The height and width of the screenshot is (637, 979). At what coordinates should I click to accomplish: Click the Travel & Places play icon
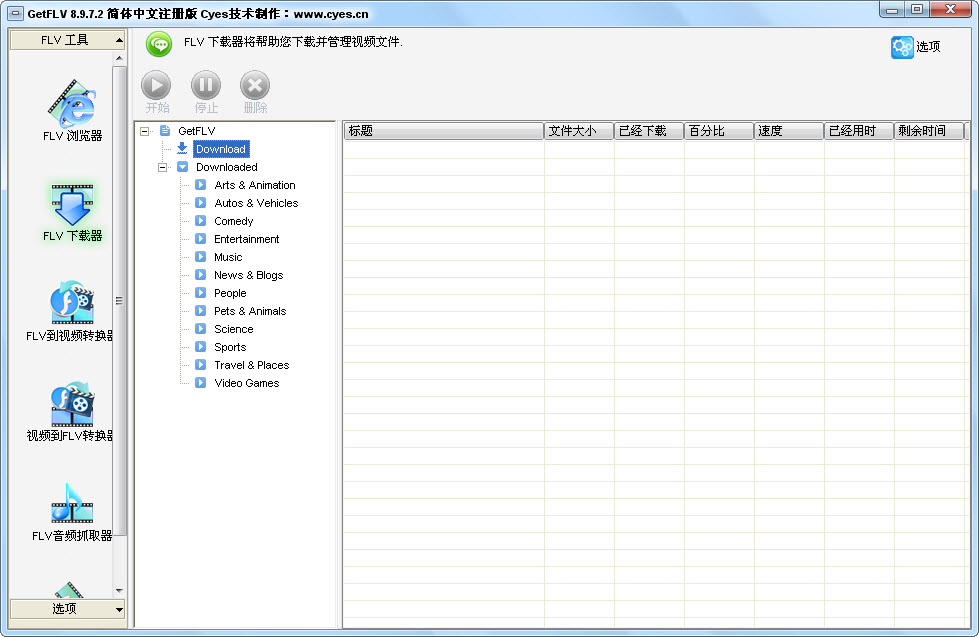tap(200, 365)
